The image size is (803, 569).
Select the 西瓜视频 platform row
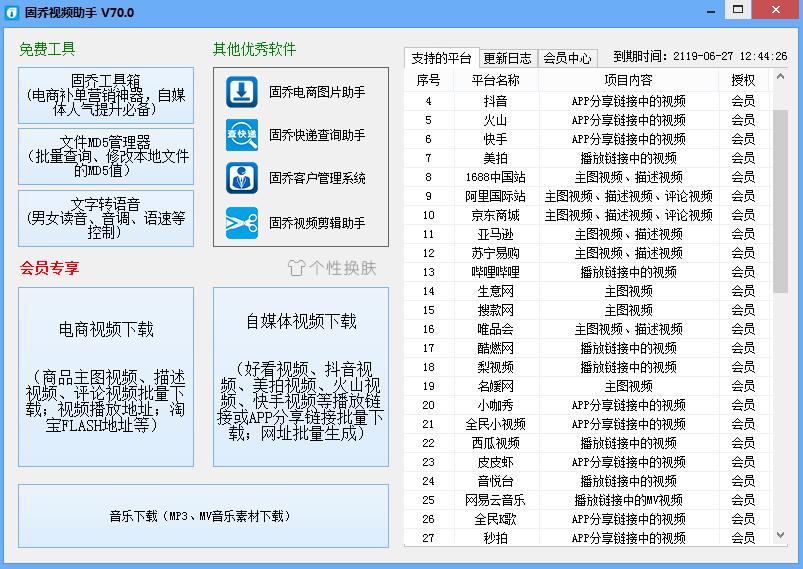pos(587,443)
